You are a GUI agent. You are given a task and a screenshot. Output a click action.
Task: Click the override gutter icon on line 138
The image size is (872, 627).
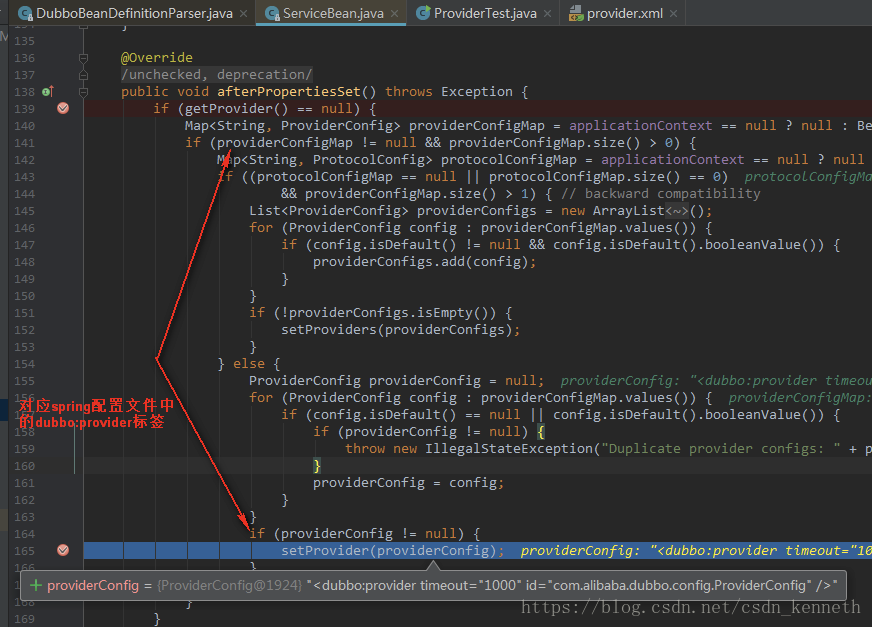coord(48,91)
